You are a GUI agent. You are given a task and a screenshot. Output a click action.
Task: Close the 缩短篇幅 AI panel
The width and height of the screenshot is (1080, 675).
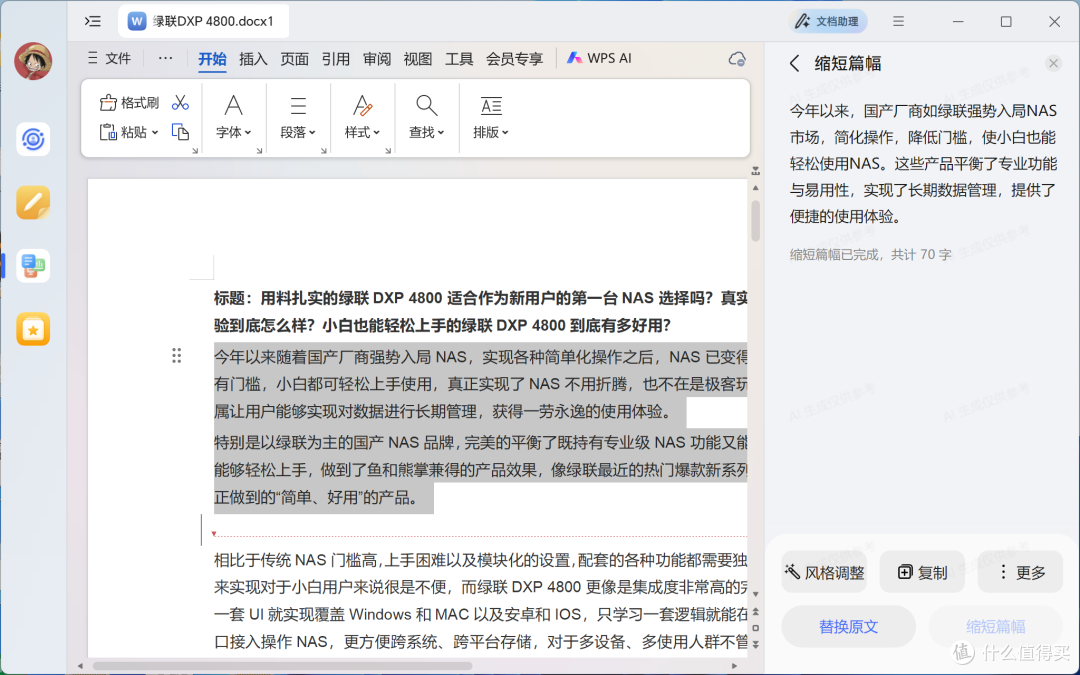[1053, 63]
